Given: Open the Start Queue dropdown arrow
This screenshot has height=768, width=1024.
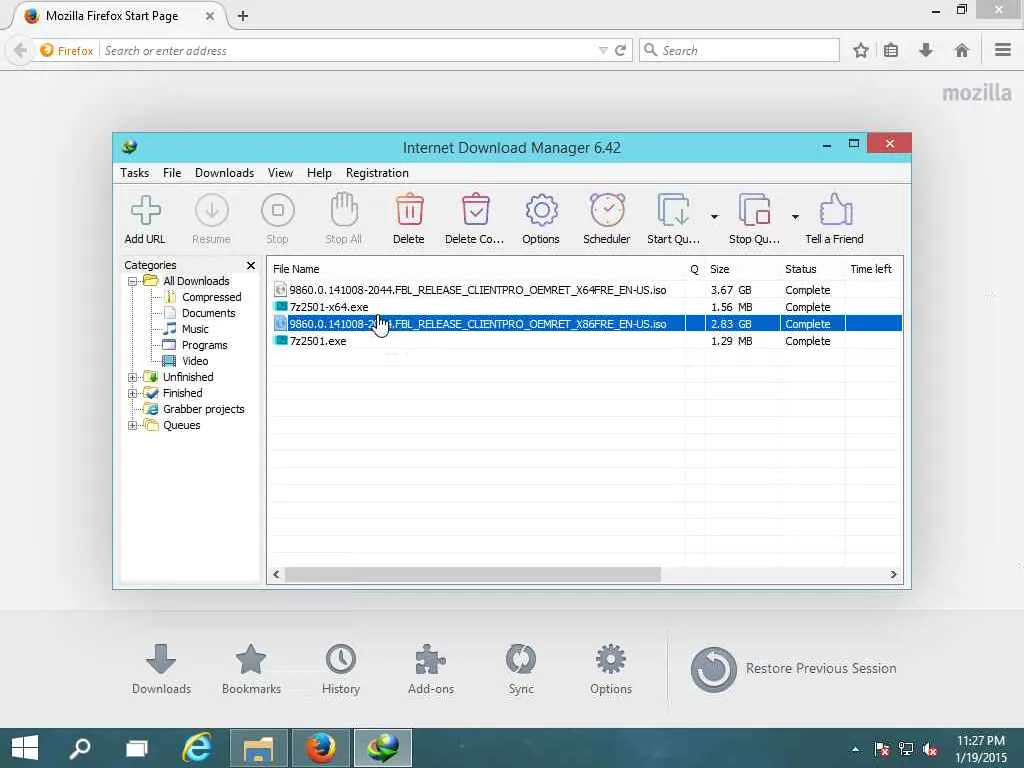Looking at the screenshot, I should pyautogui.click(x=714, y=216).
